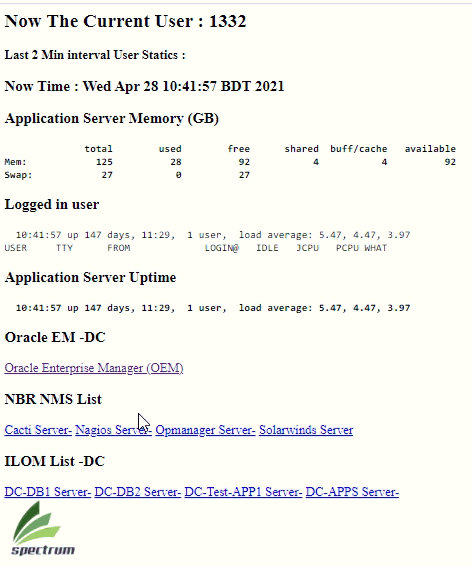Open the DC-DB1 Server ILOM link
The height and width of the screenshot is (566, 472).
click(x=48, y=492)
